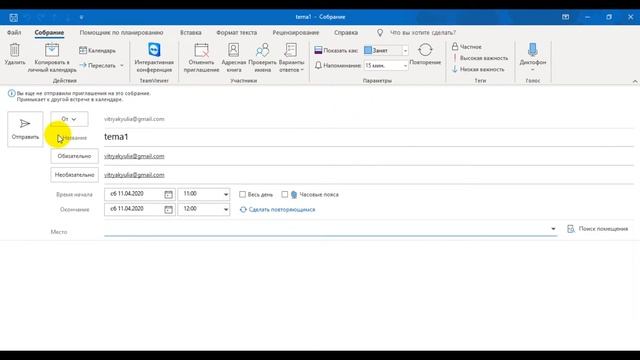Click the info icon in notification bar

[11, 93]
